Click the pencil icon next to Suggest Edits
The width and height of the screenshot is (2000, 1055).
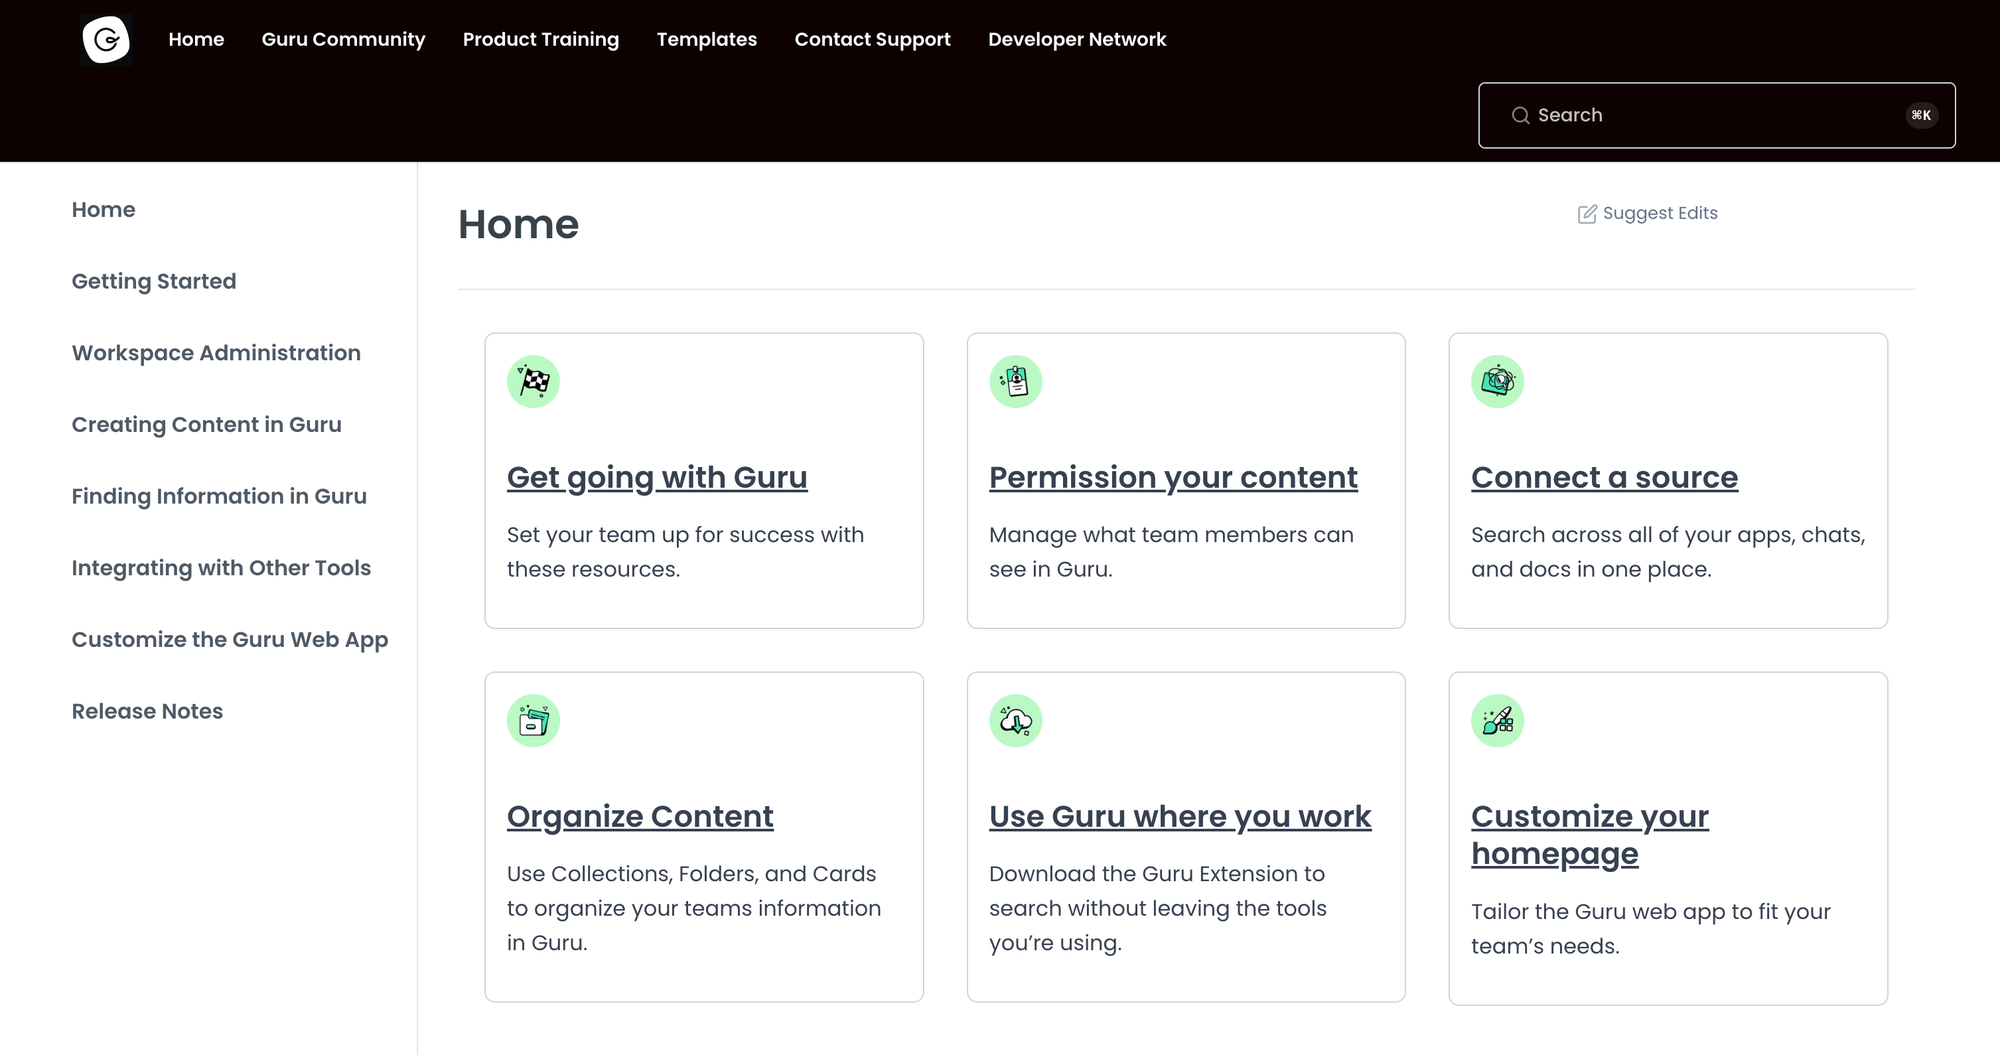point(1585,213)
